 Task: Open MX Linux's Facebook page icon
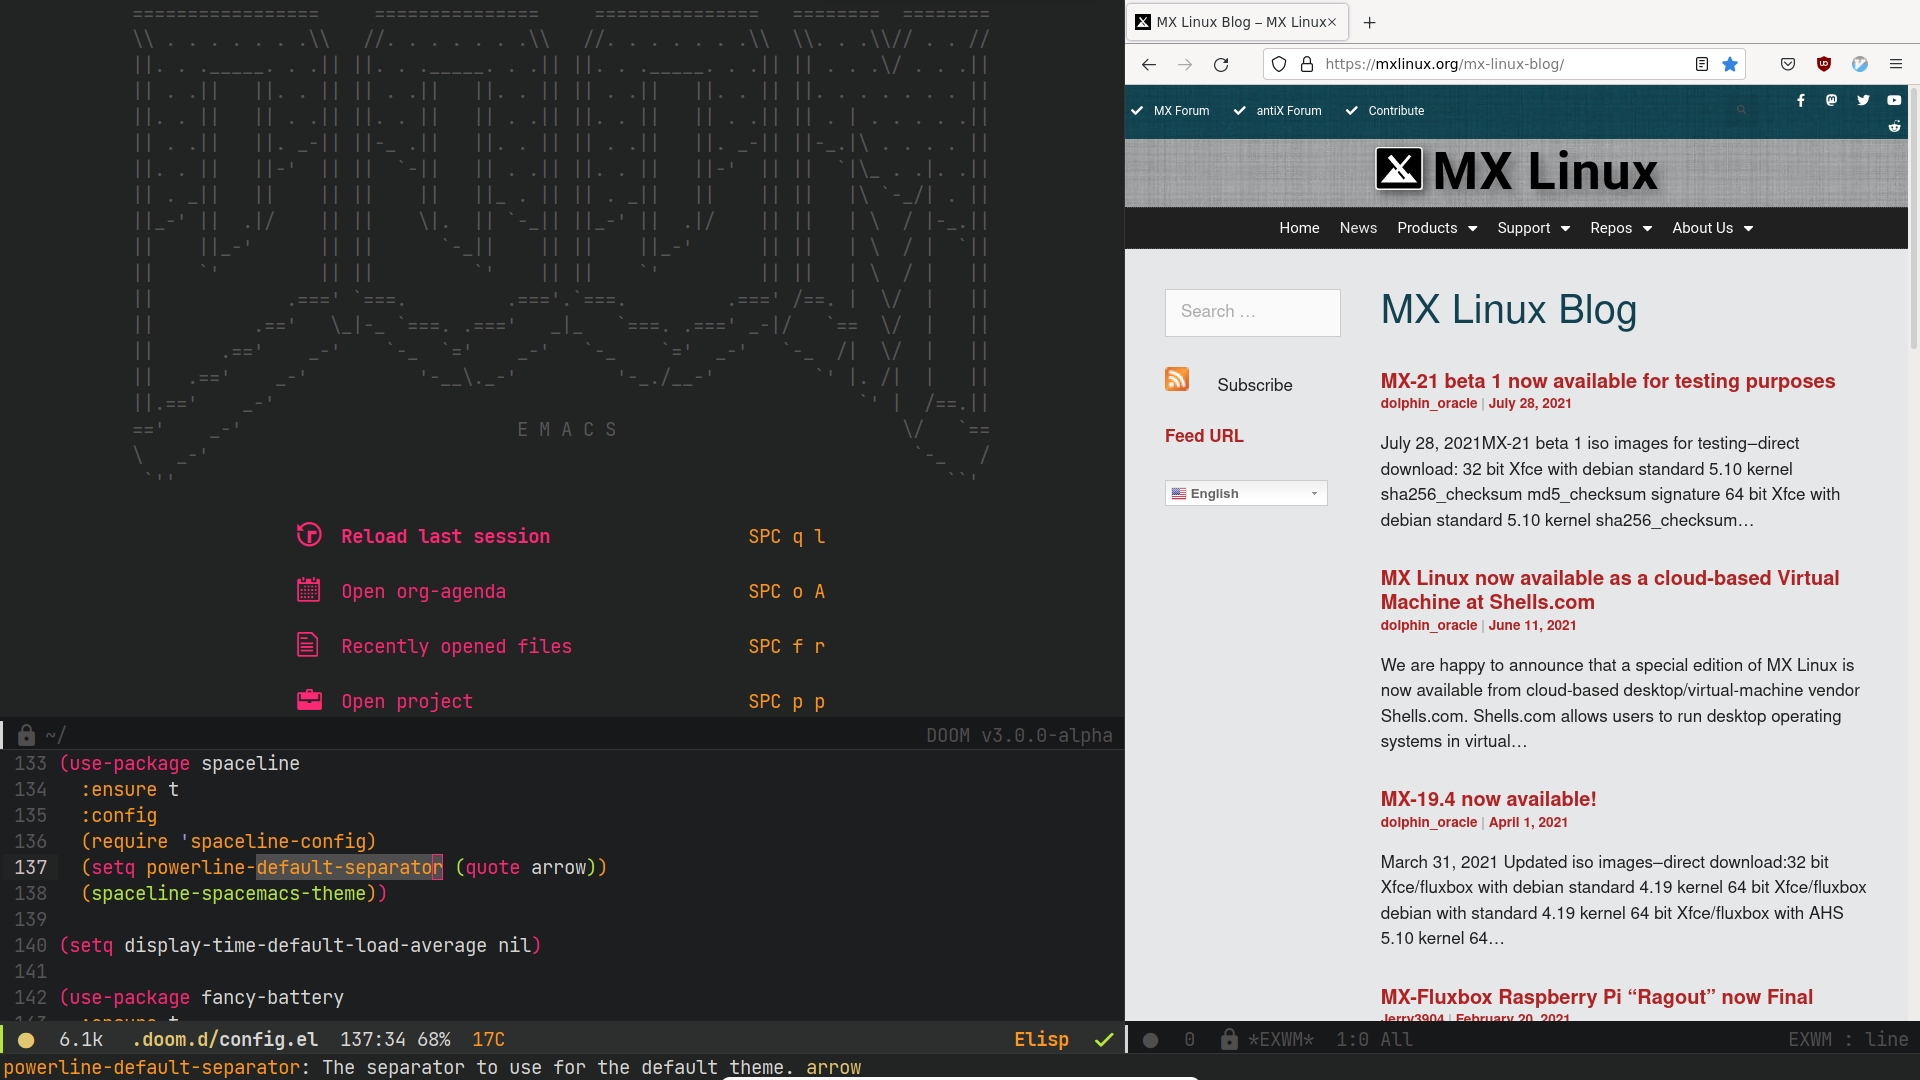[x=1801, y=100]
